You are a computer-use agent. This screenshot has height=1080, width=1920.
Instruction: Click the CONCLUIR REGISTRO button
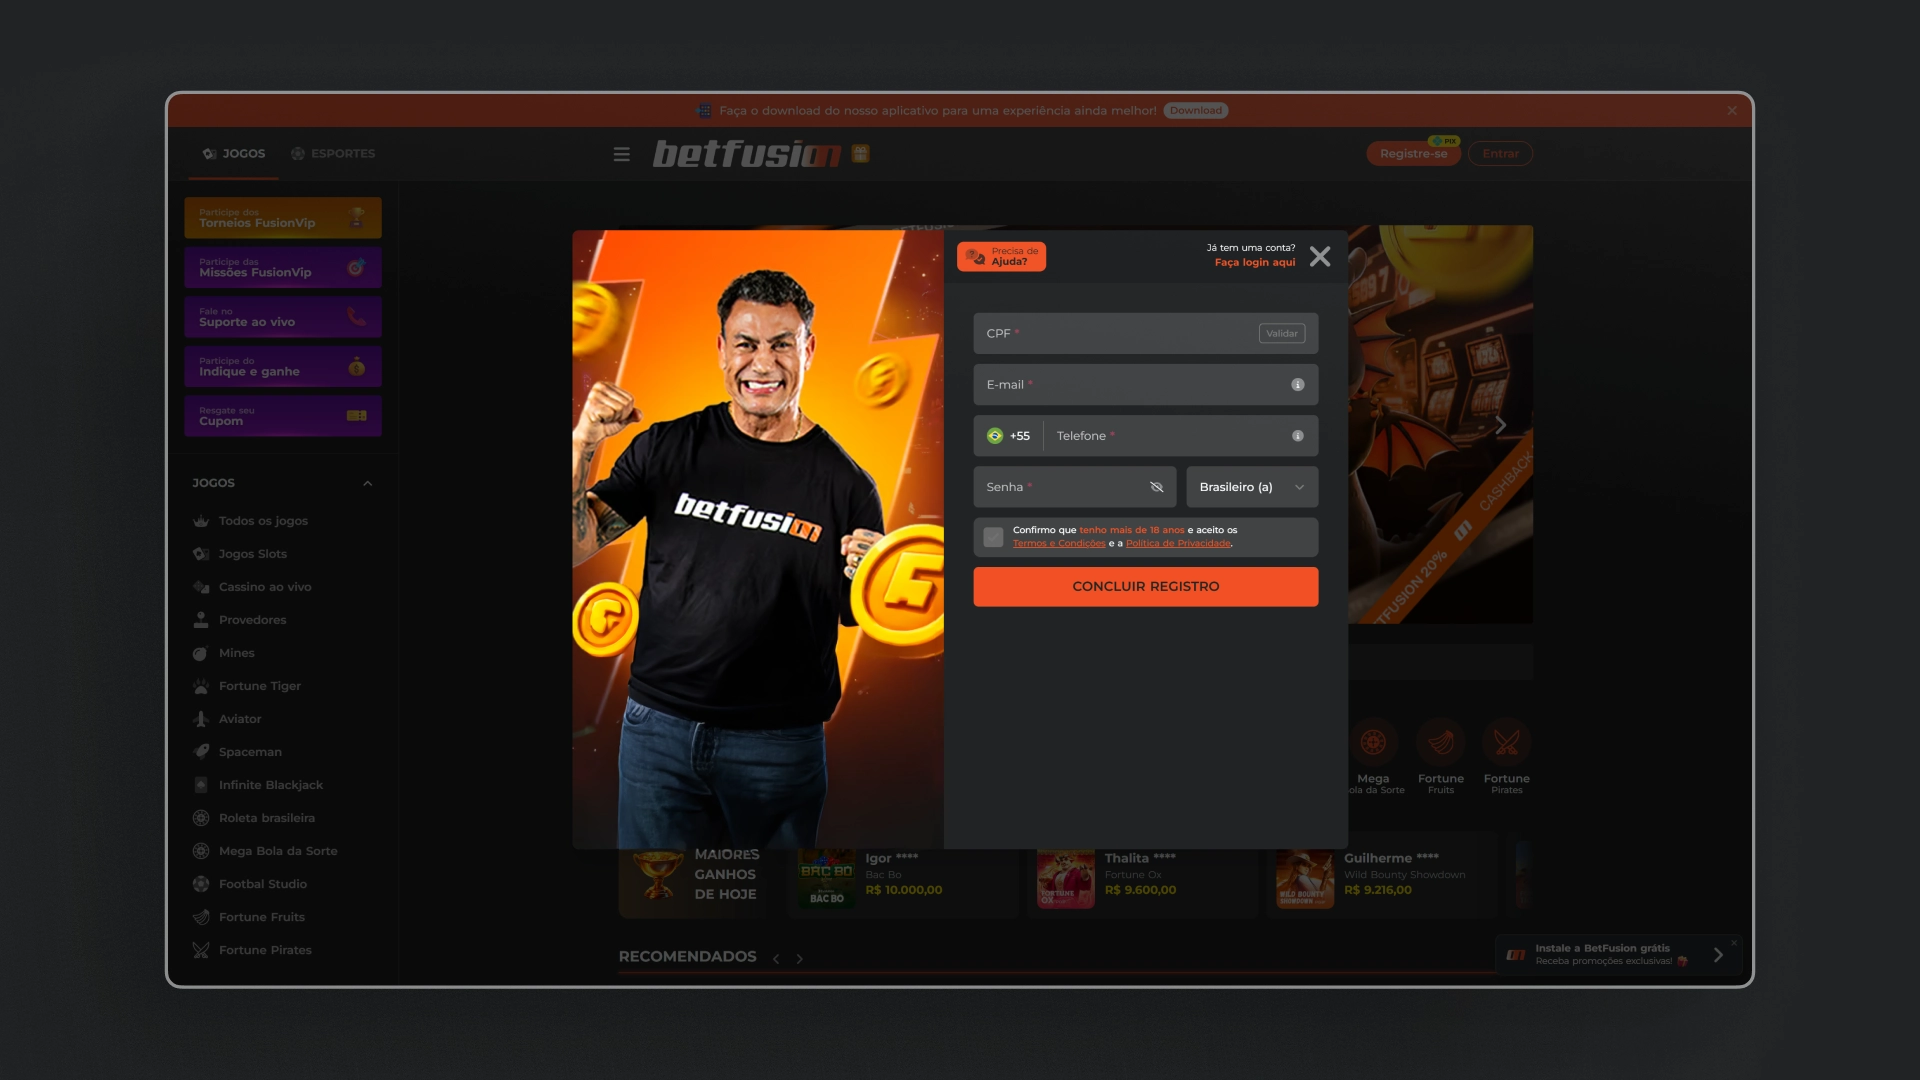(1145, 586)
